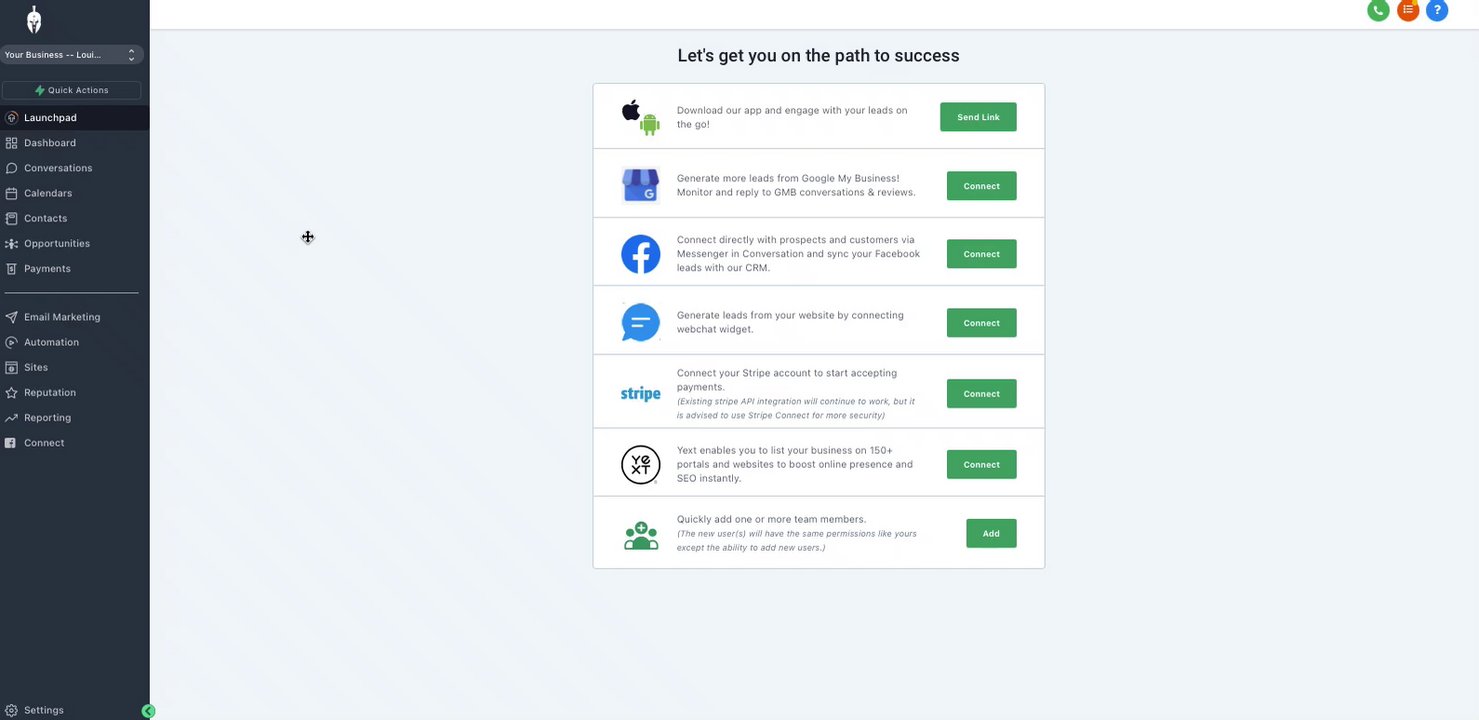Click the Spartan helmet logo
This screenshot has height=720, width=1479.
click(34, 20)
